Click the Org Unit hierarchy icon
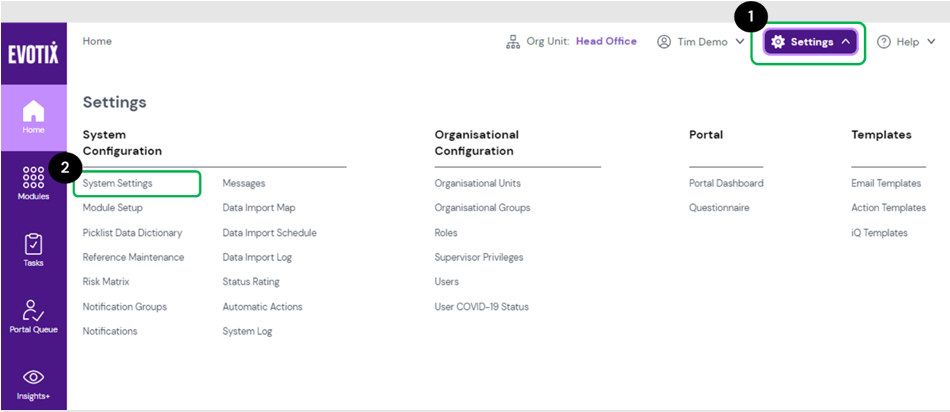 point(513,42)
